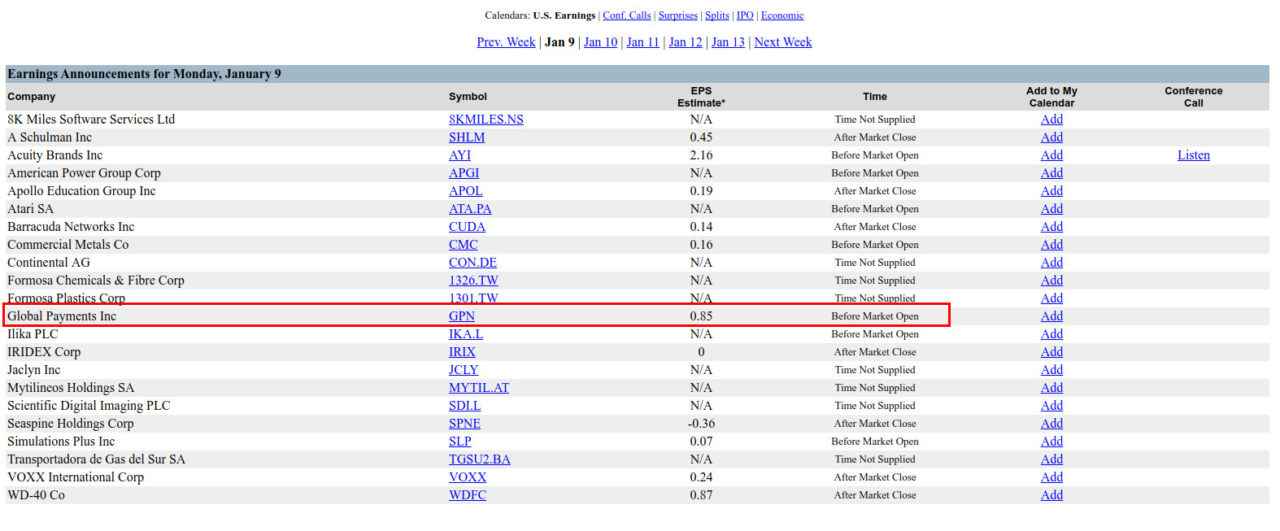Add Apollo Education Group to calendar

(x=1052, y=192)
